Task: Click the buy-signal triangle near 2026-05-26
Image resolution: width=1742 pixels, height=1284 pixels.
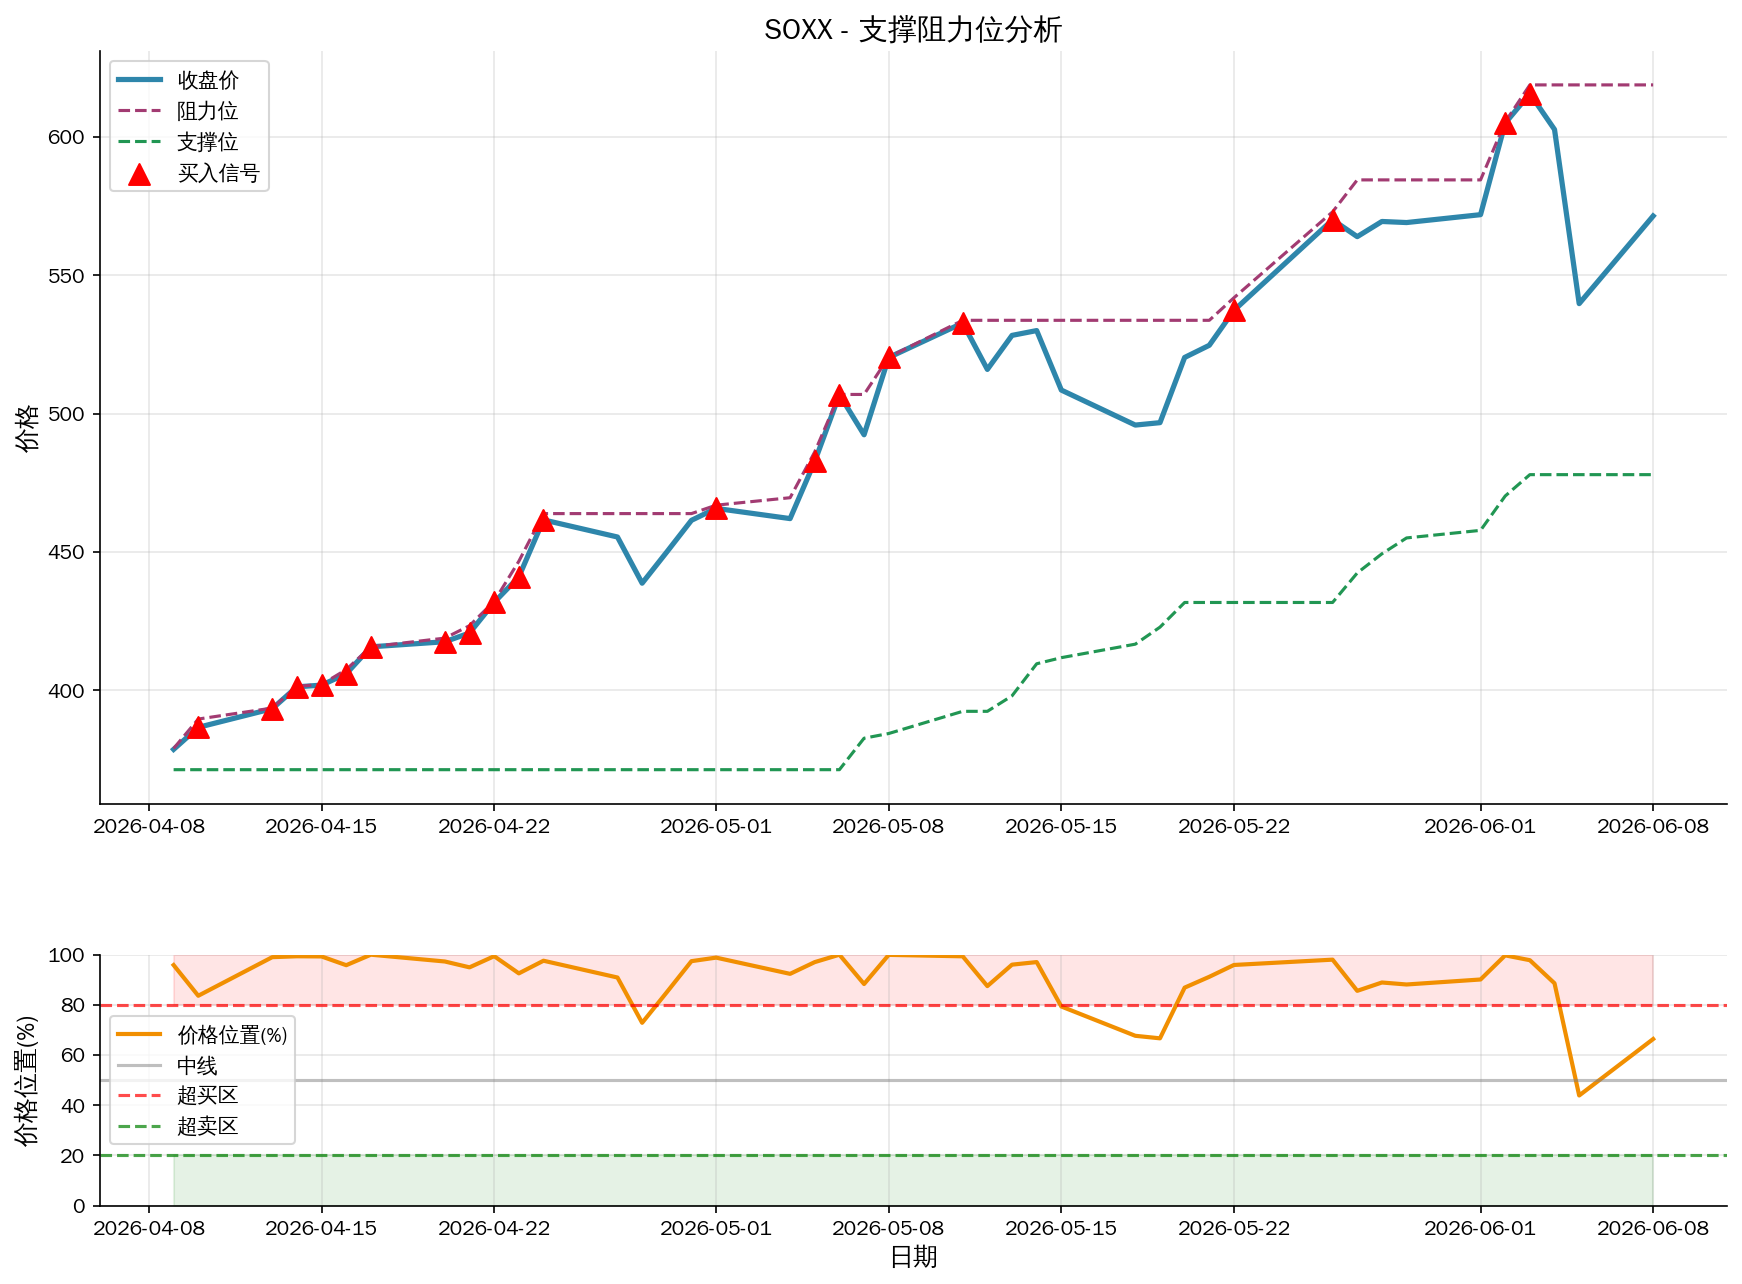Action: [x=1332, y=220]
